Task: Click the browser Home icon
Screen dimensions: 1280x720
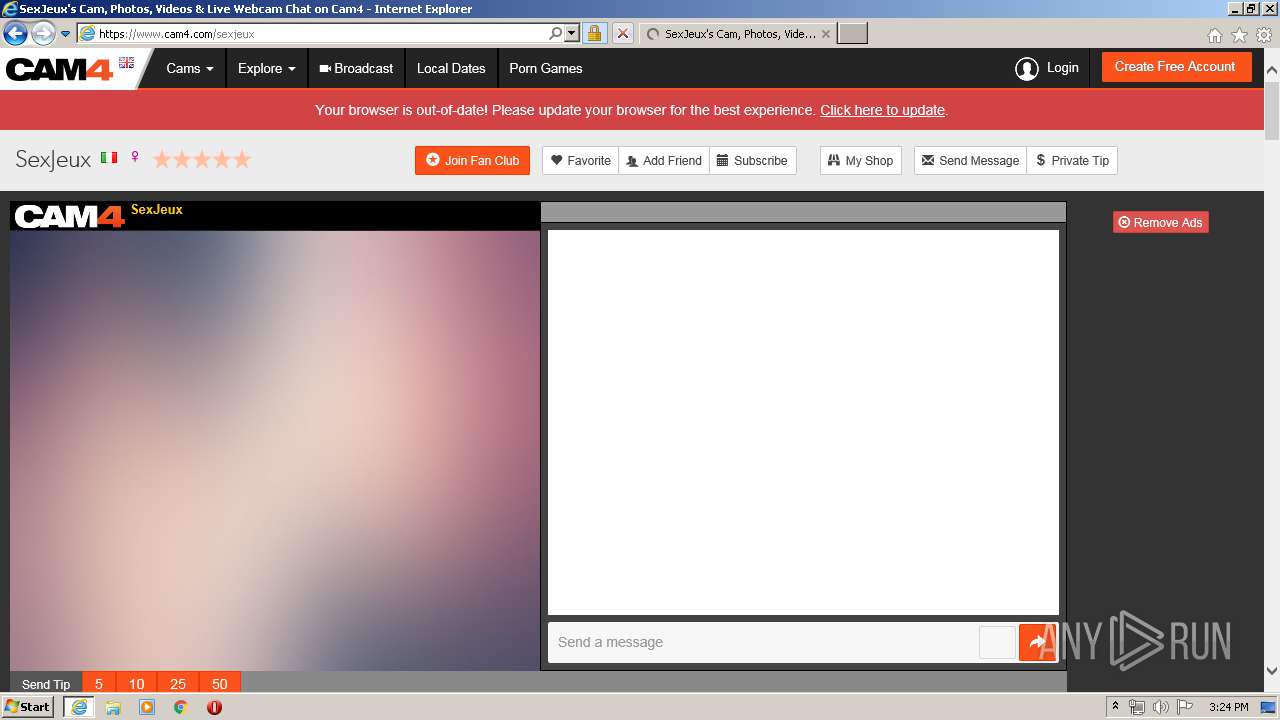Action: (x=1214, y=35)
